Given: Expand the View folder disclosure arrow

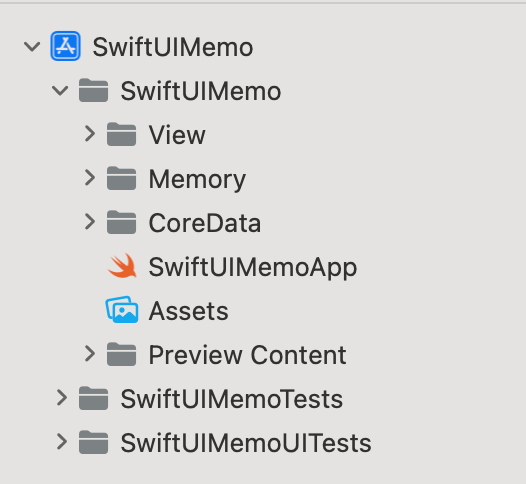Looking at the screenshot, I should pyautogui.click(x=90, y=134).
